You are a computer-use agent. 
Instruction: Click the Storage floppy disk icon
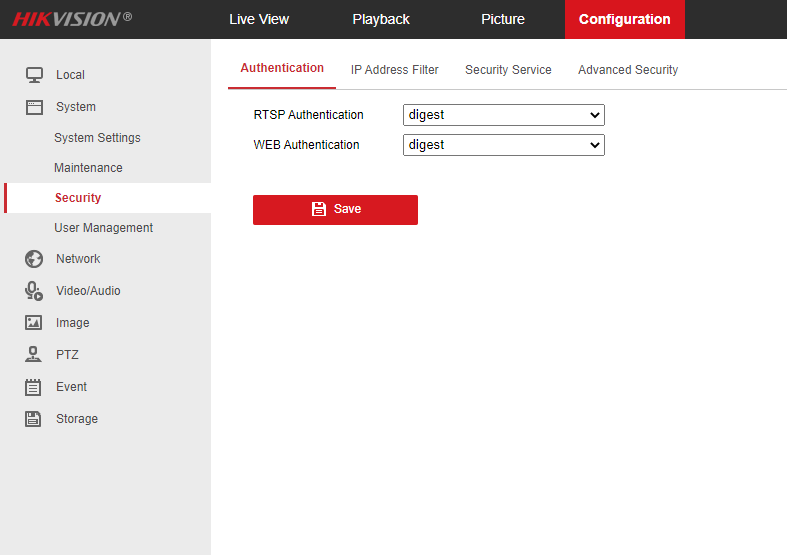pyautogui.click(x=34, y=419)
